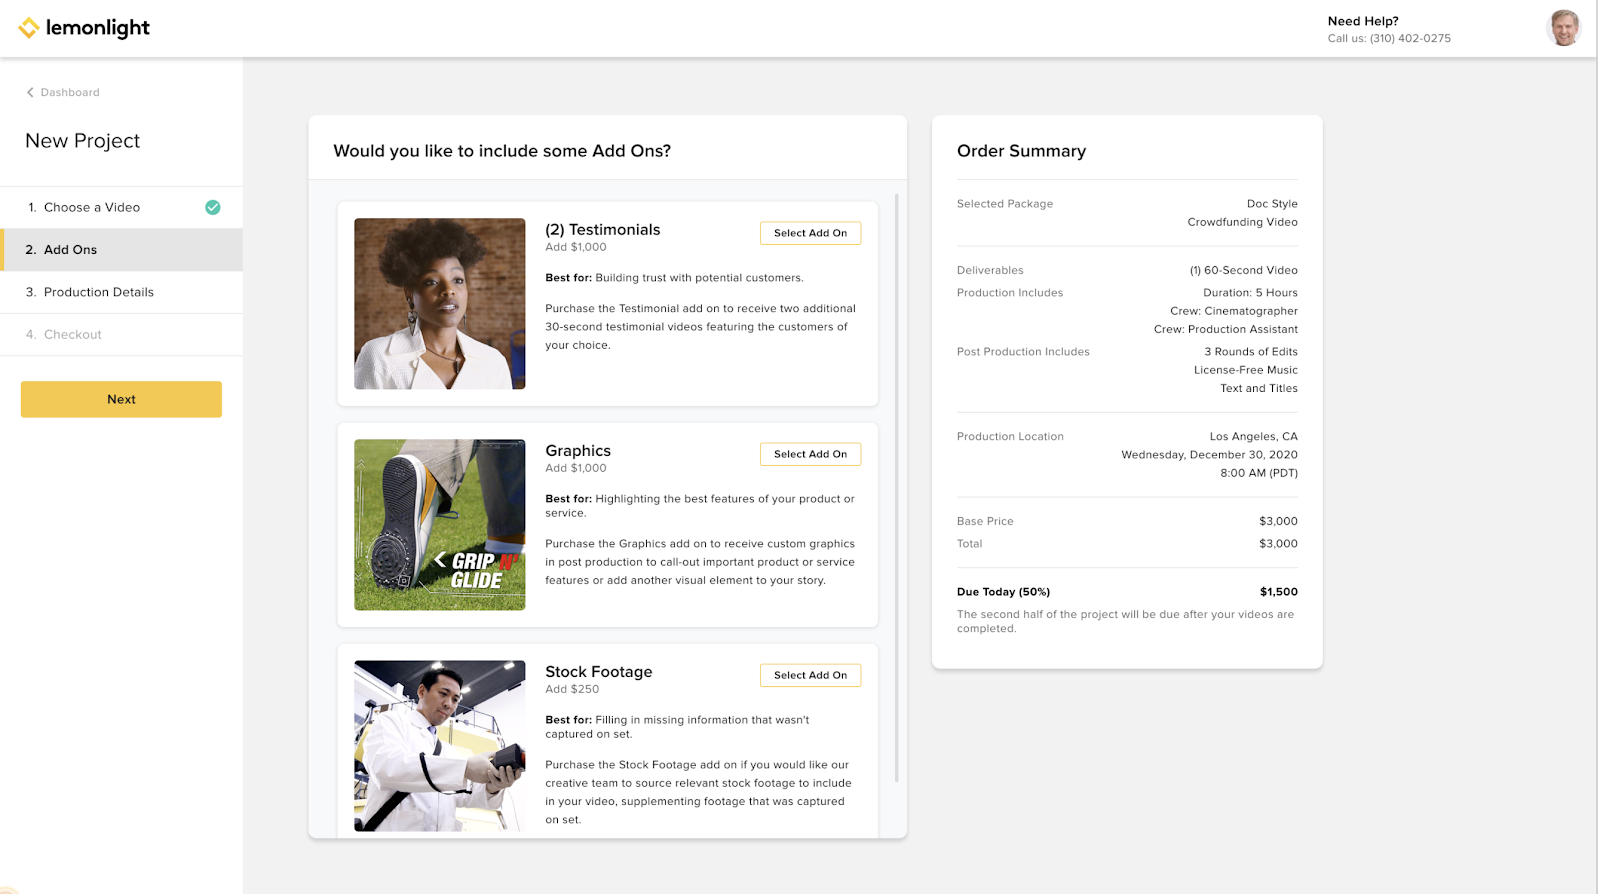Go to step 4 Checkout

(x=121, y=334)
